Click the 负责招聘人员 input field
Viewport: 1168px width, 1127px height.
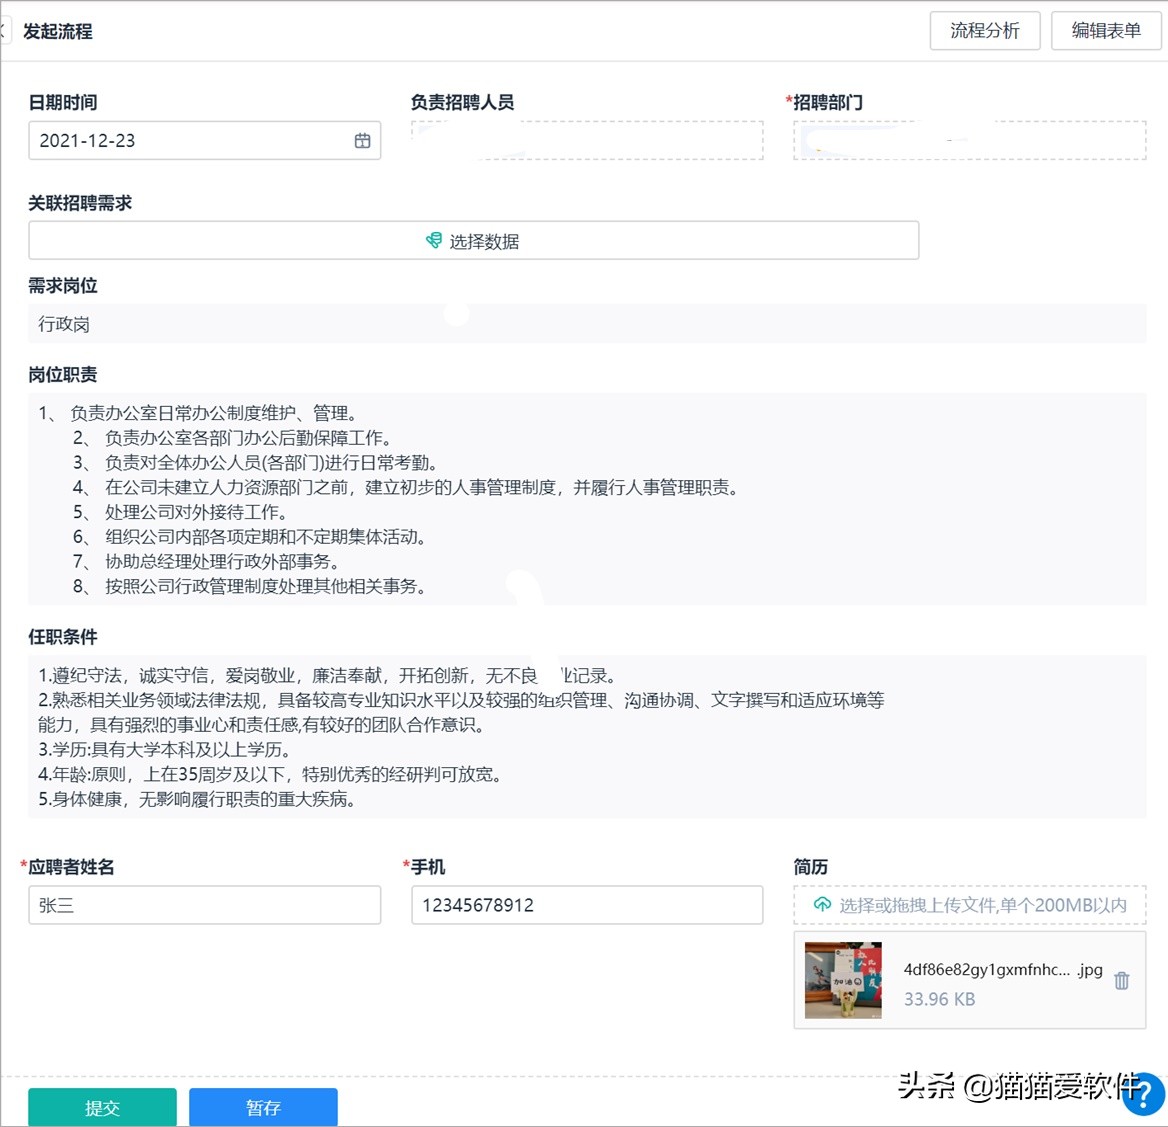point(587,140)
